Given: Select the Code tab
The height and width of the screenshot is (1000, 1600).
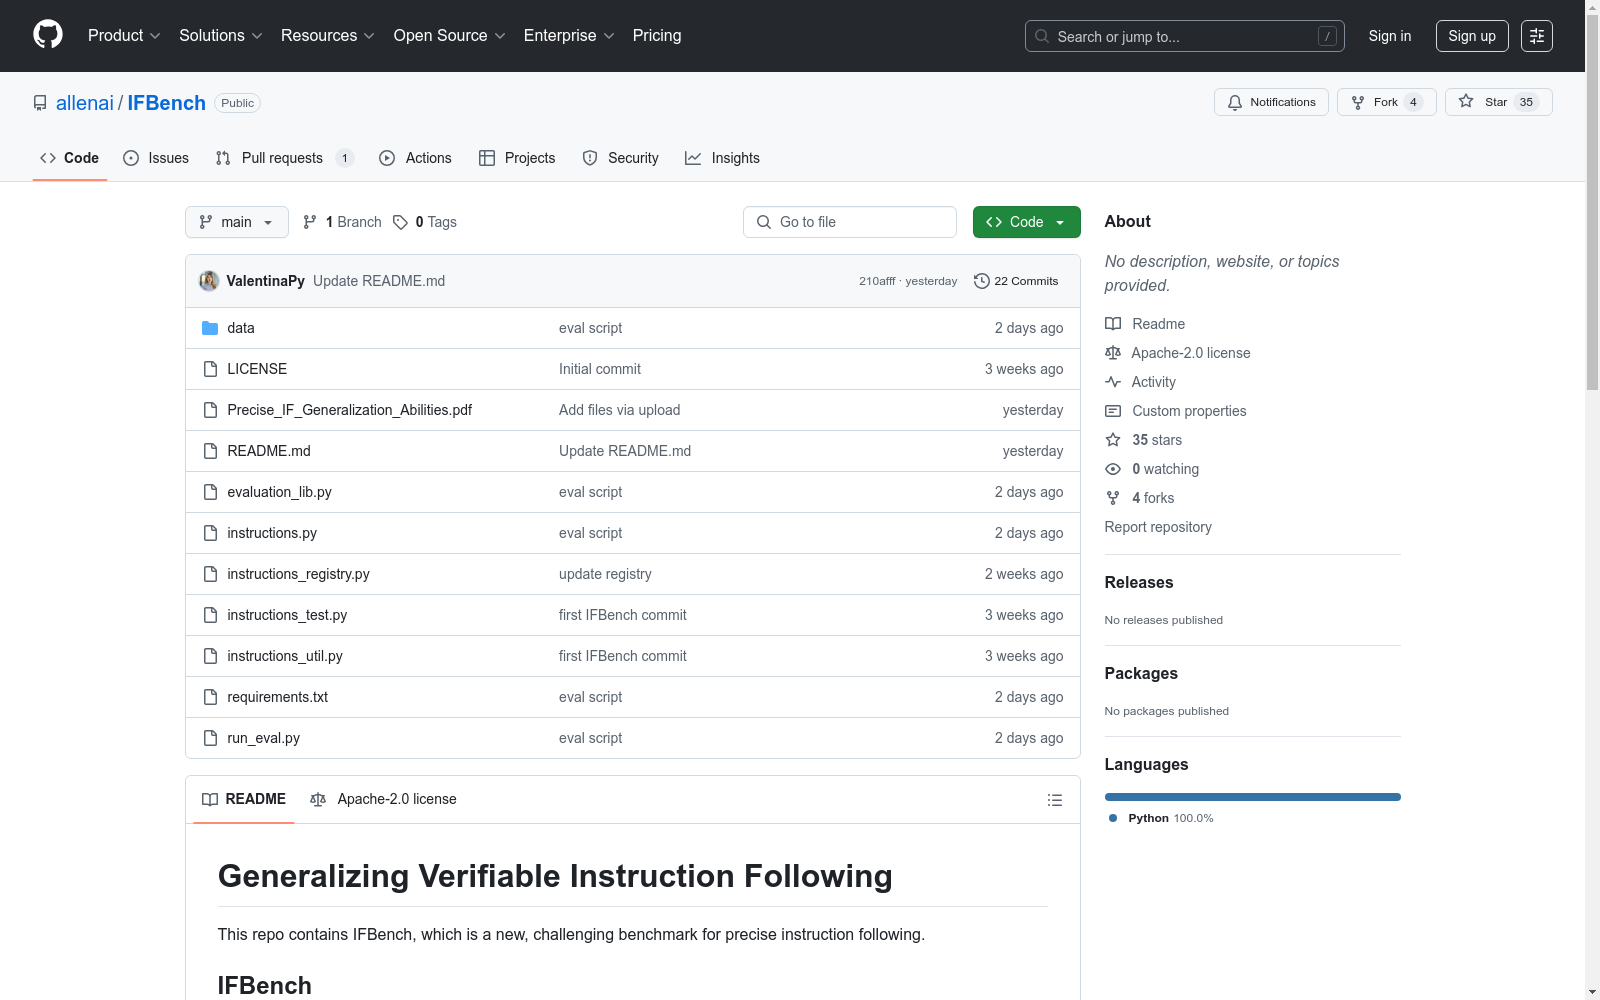Looking at the screenshot, I should 70,158.
